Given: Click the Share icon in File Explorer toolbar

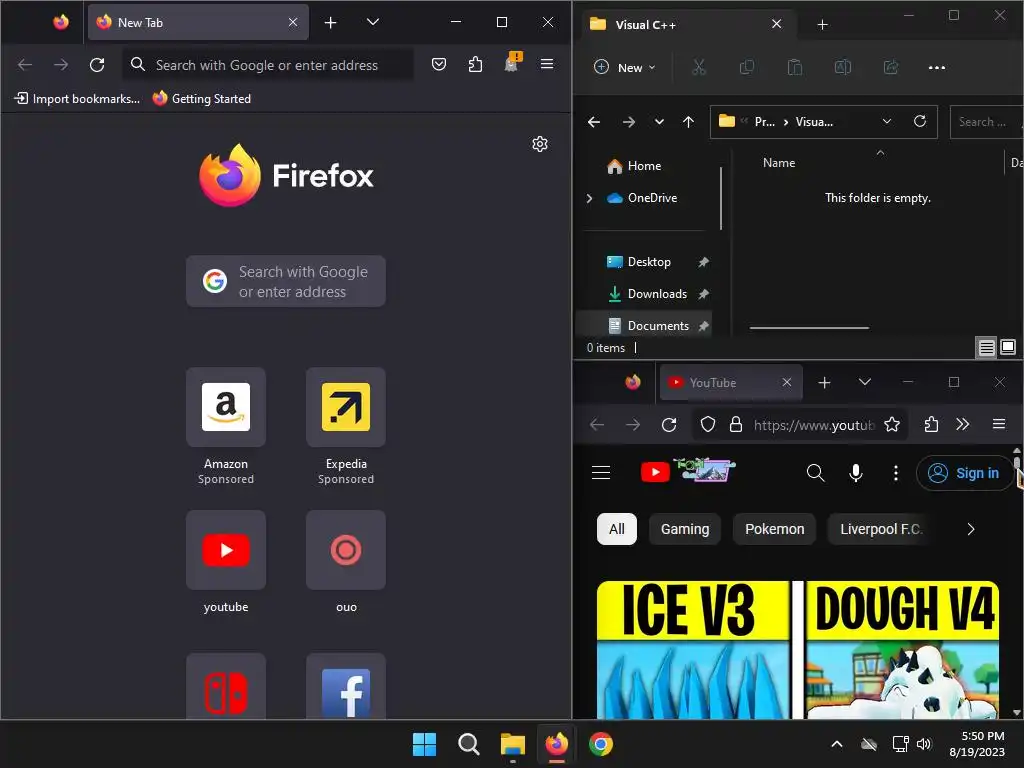Looking at the screenshot, I should 891,67.
